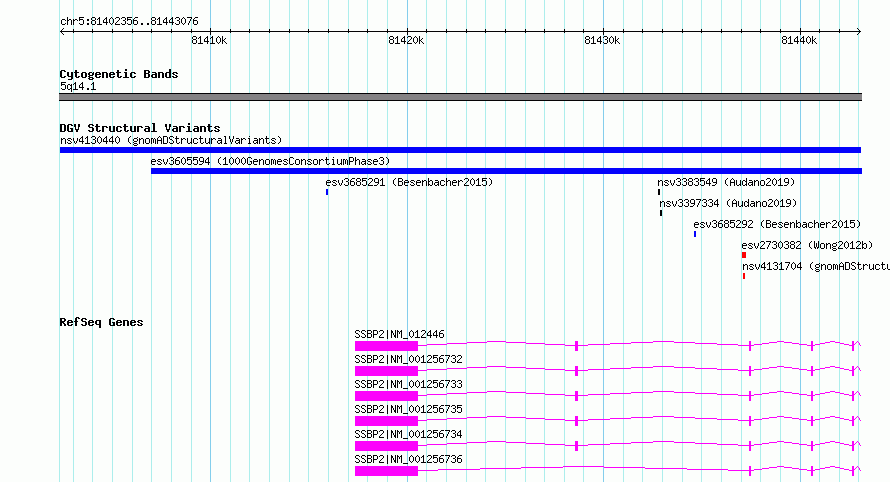This screenshot has height=482, width=890.
Task: Click the SSBP2|NM_001256733 transcript label
Action: pyautogui.click(x=409, y=384)
